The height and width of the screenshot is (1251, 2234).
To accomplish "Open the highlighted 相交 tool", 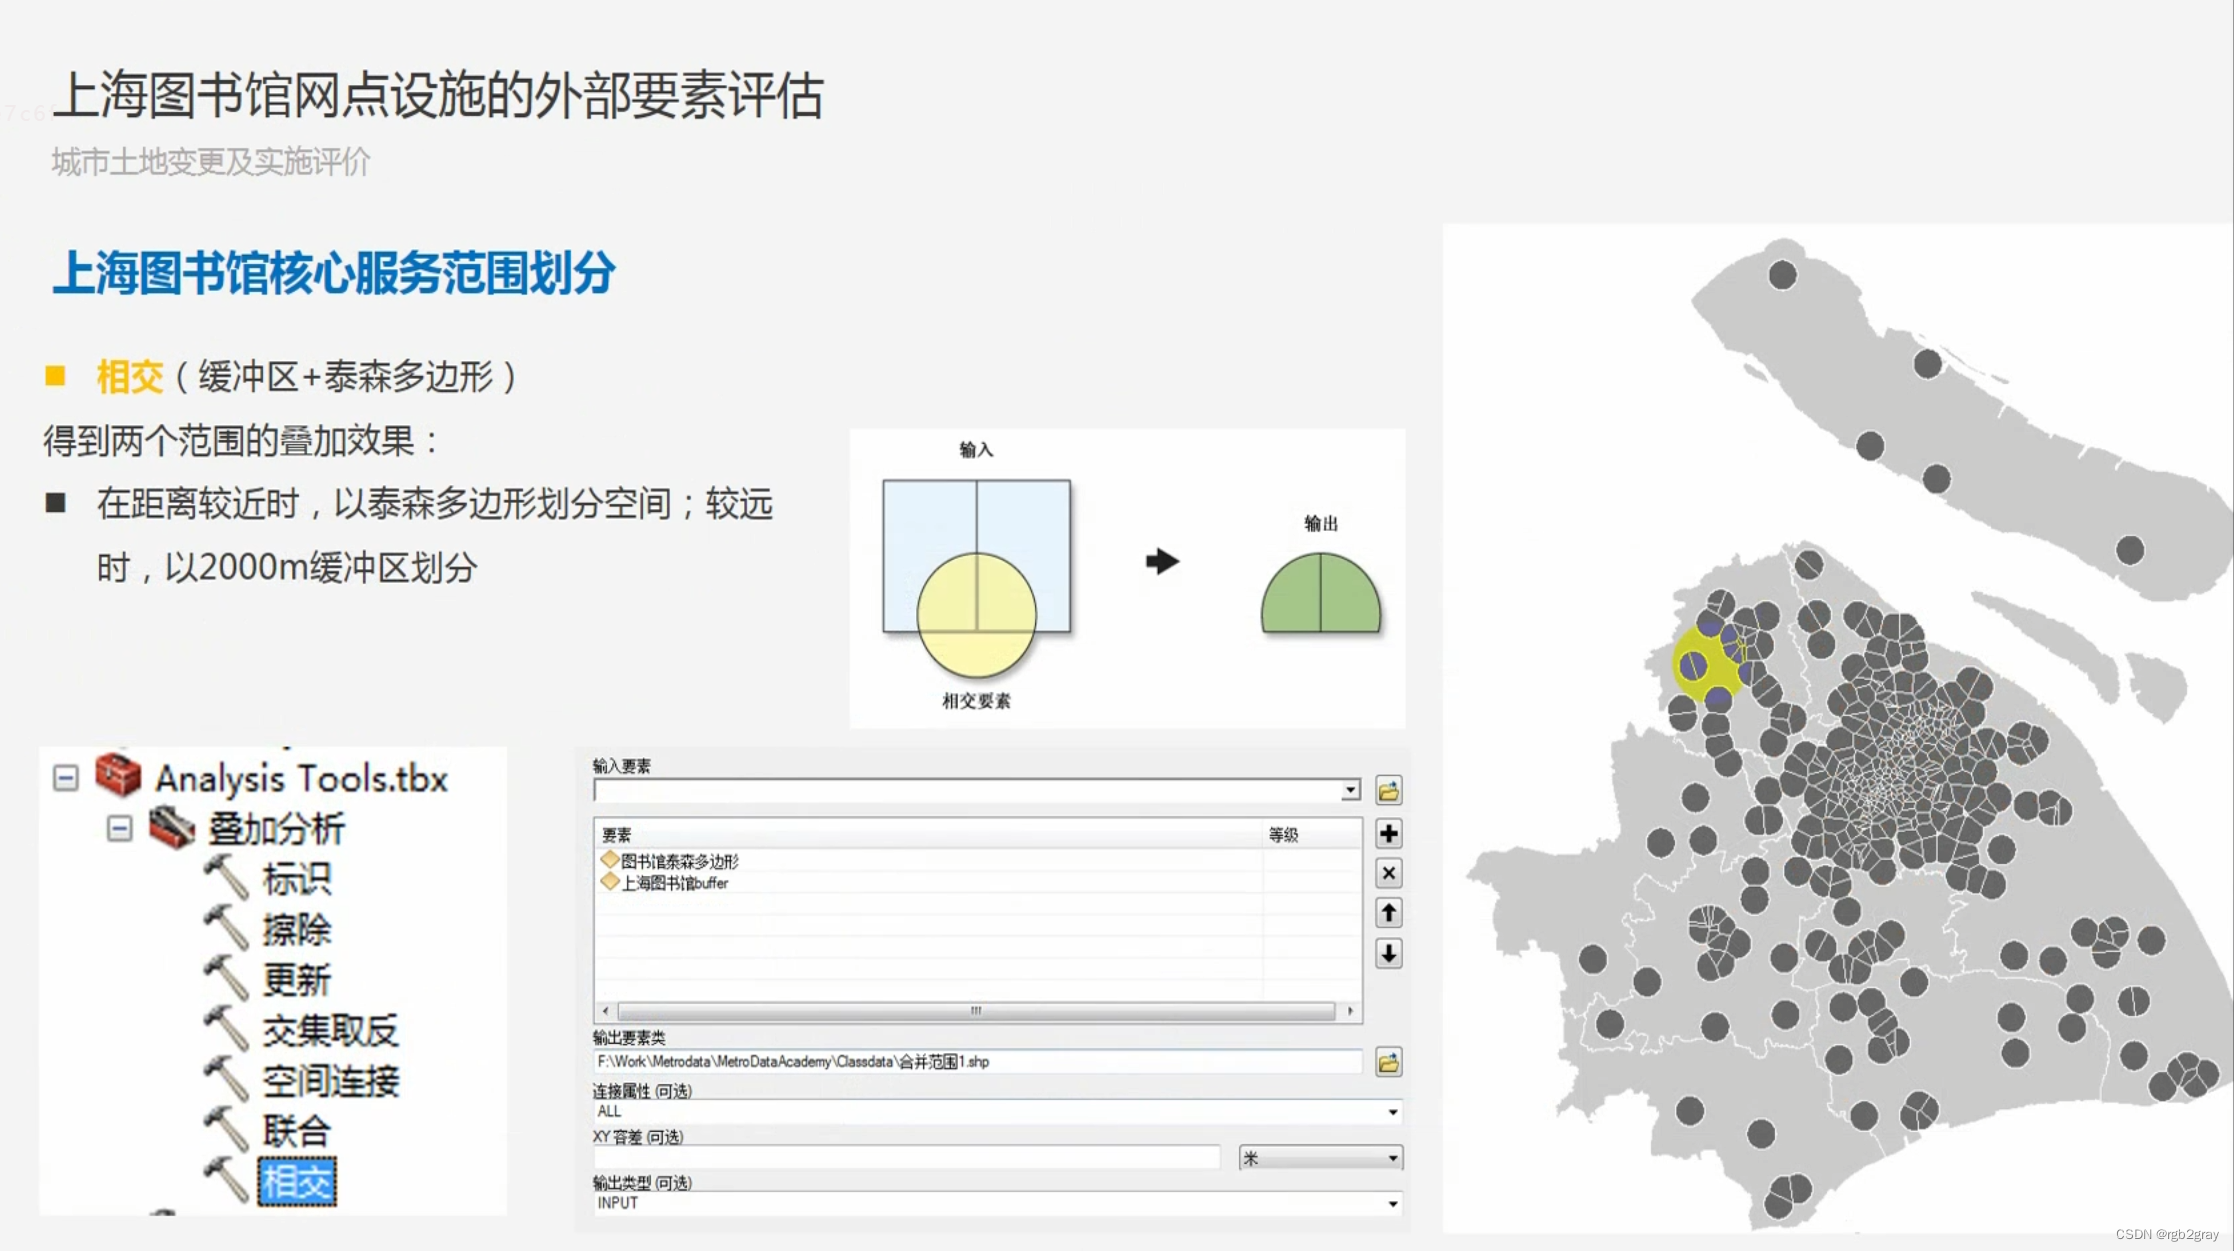I will [297, 1182].
